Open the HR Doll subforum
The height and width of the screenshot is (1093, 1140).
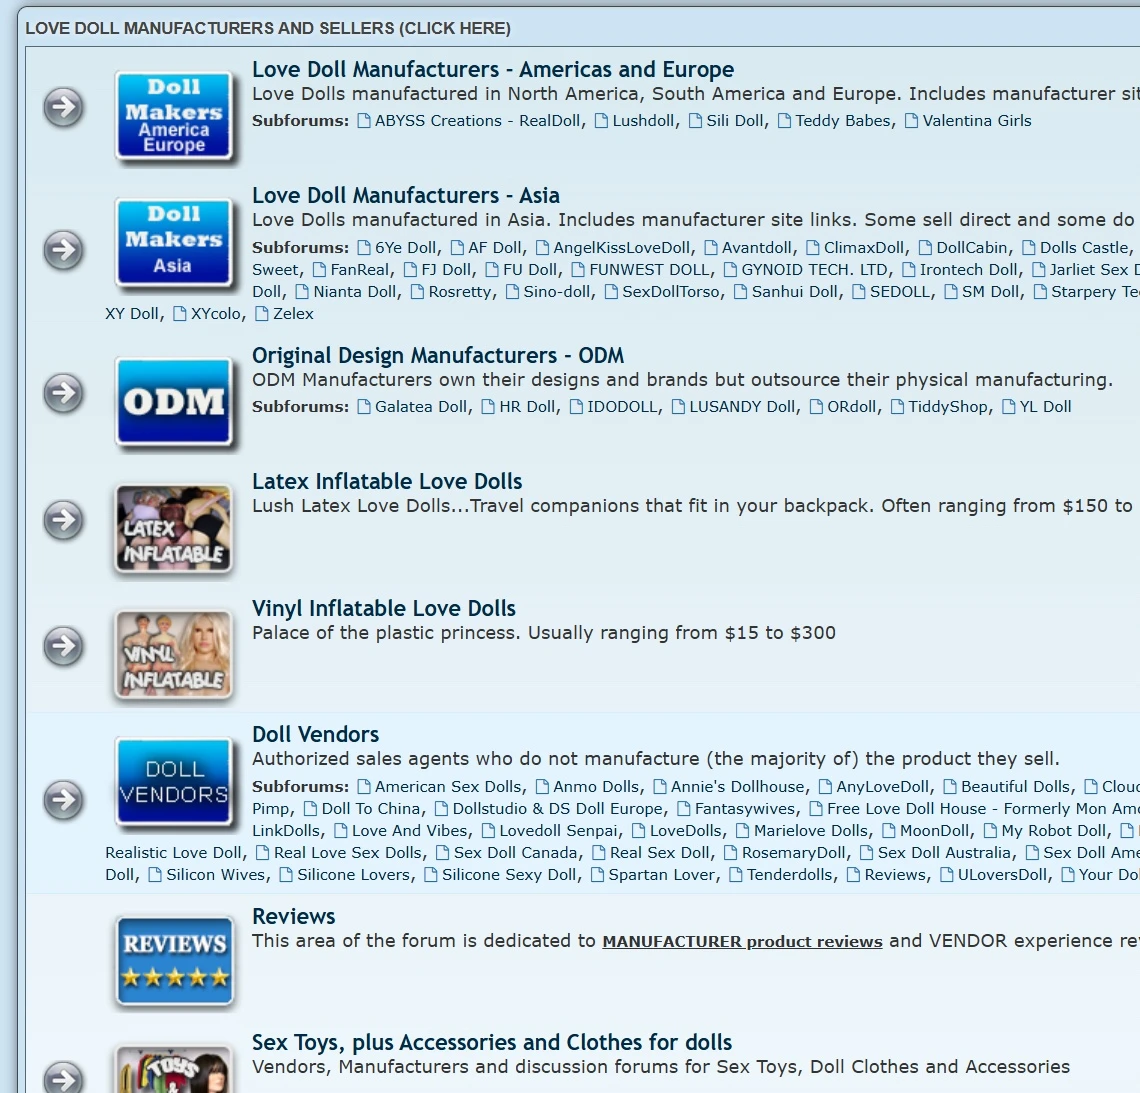(x=527, y=407)
